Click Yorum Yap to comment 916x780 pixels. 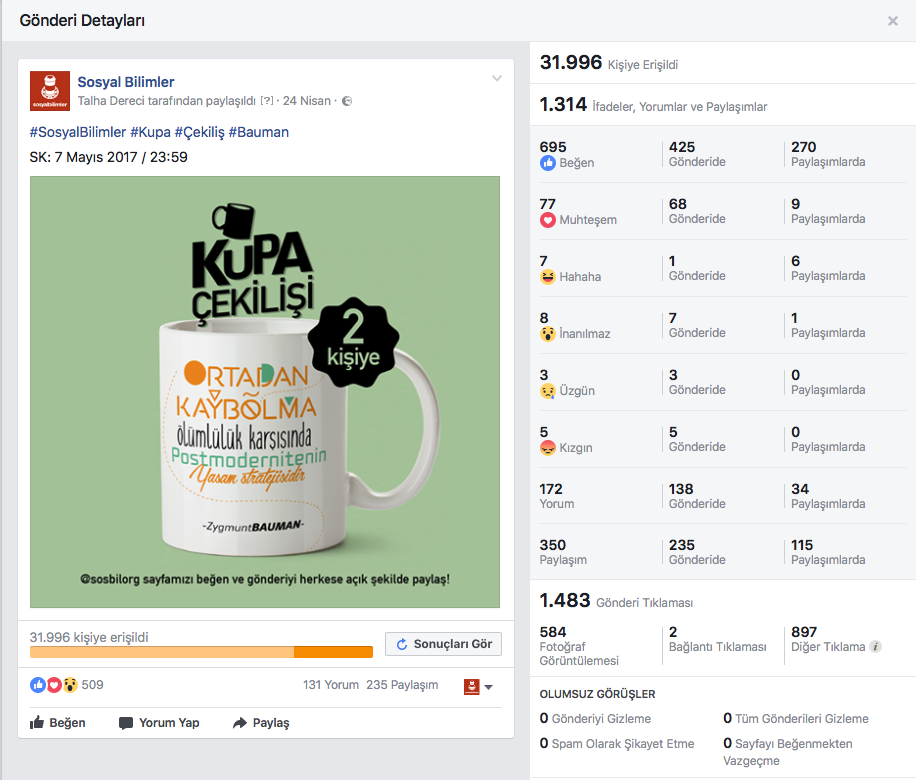[159, 723]
